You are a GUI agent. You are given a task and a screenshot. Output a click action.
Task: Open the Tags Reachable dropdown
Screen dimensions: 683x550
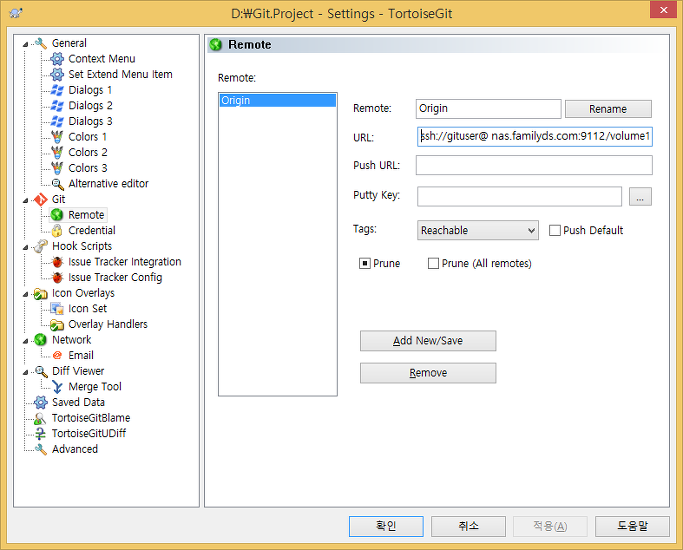click(x=478, y=230)
